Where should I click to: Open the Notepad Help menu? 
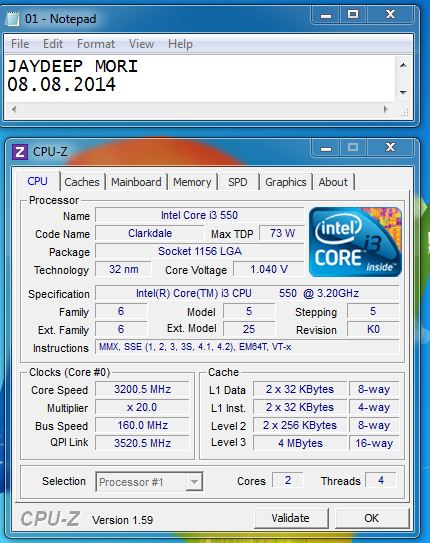pos(180,44)
